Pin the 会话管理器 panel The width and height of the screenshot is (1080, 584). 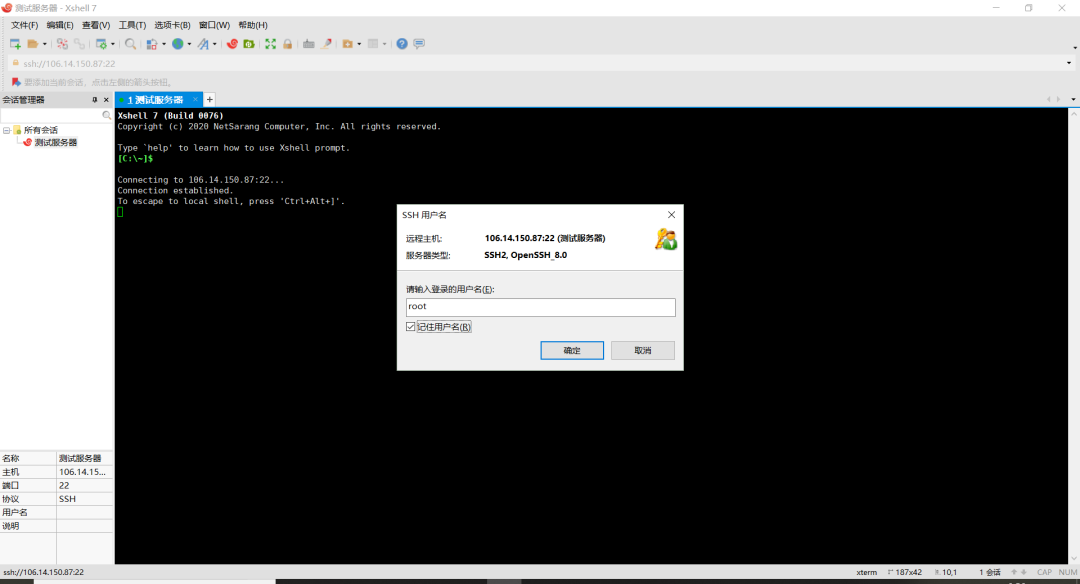[95, 100]
